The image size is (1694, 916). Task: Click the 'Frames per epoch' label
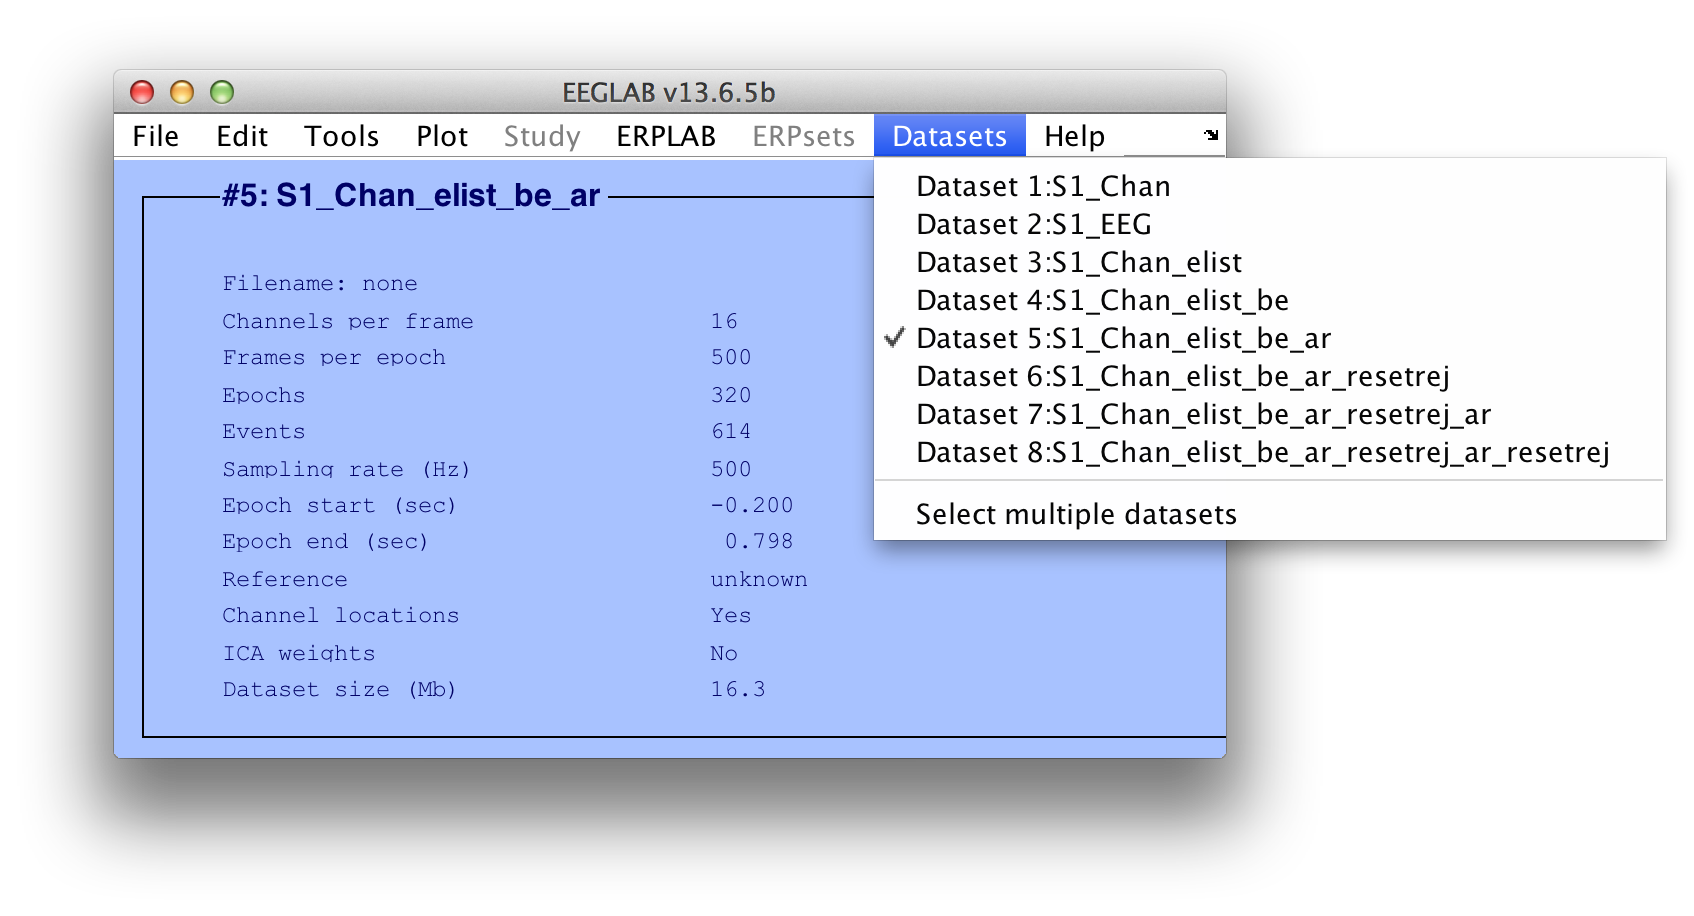334,358
